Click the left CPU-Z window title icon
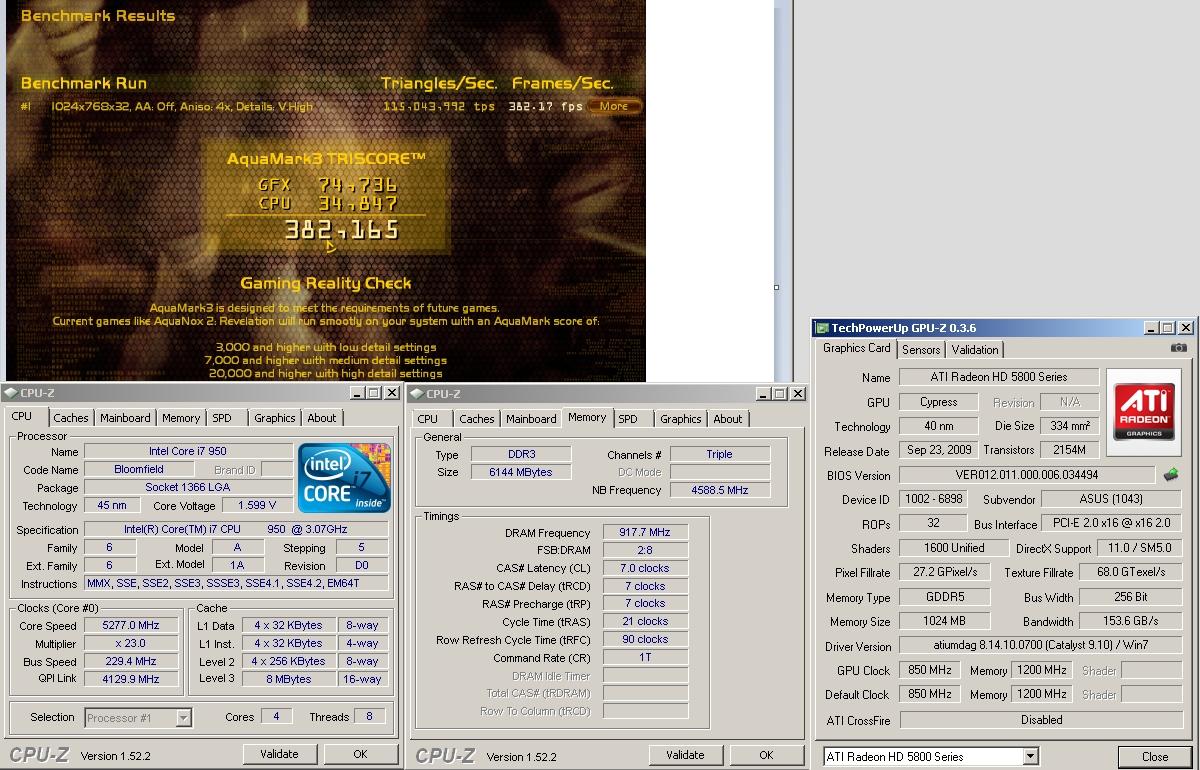1200x770 pixels. pyautogui.click(x=12, y=394)
